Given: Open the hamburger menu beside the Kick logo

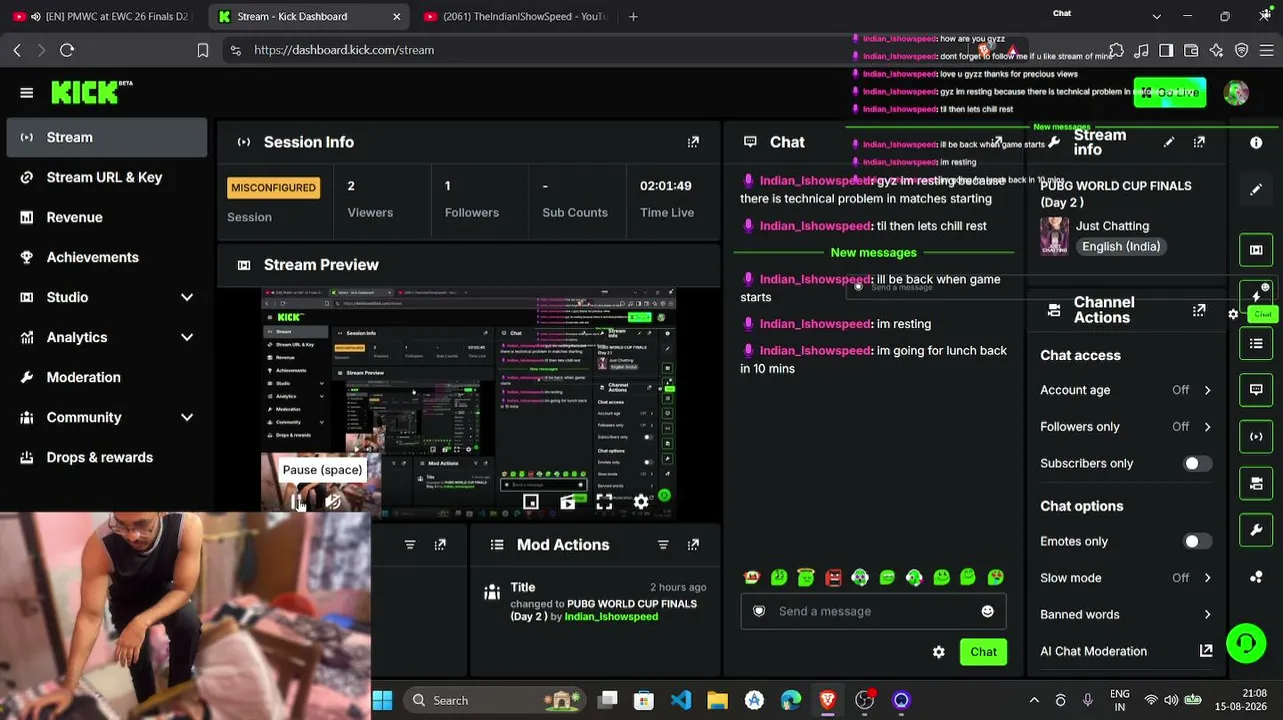Looking at the screenshot, I should [x=27, y=93].
